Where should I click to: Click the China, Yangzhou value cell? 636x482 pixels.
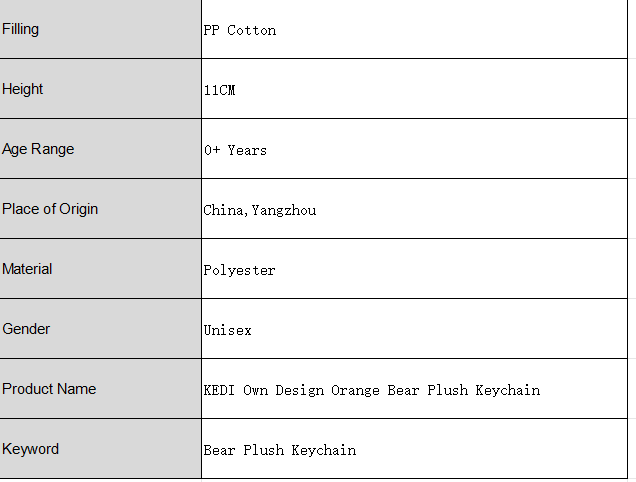[415, 209]
